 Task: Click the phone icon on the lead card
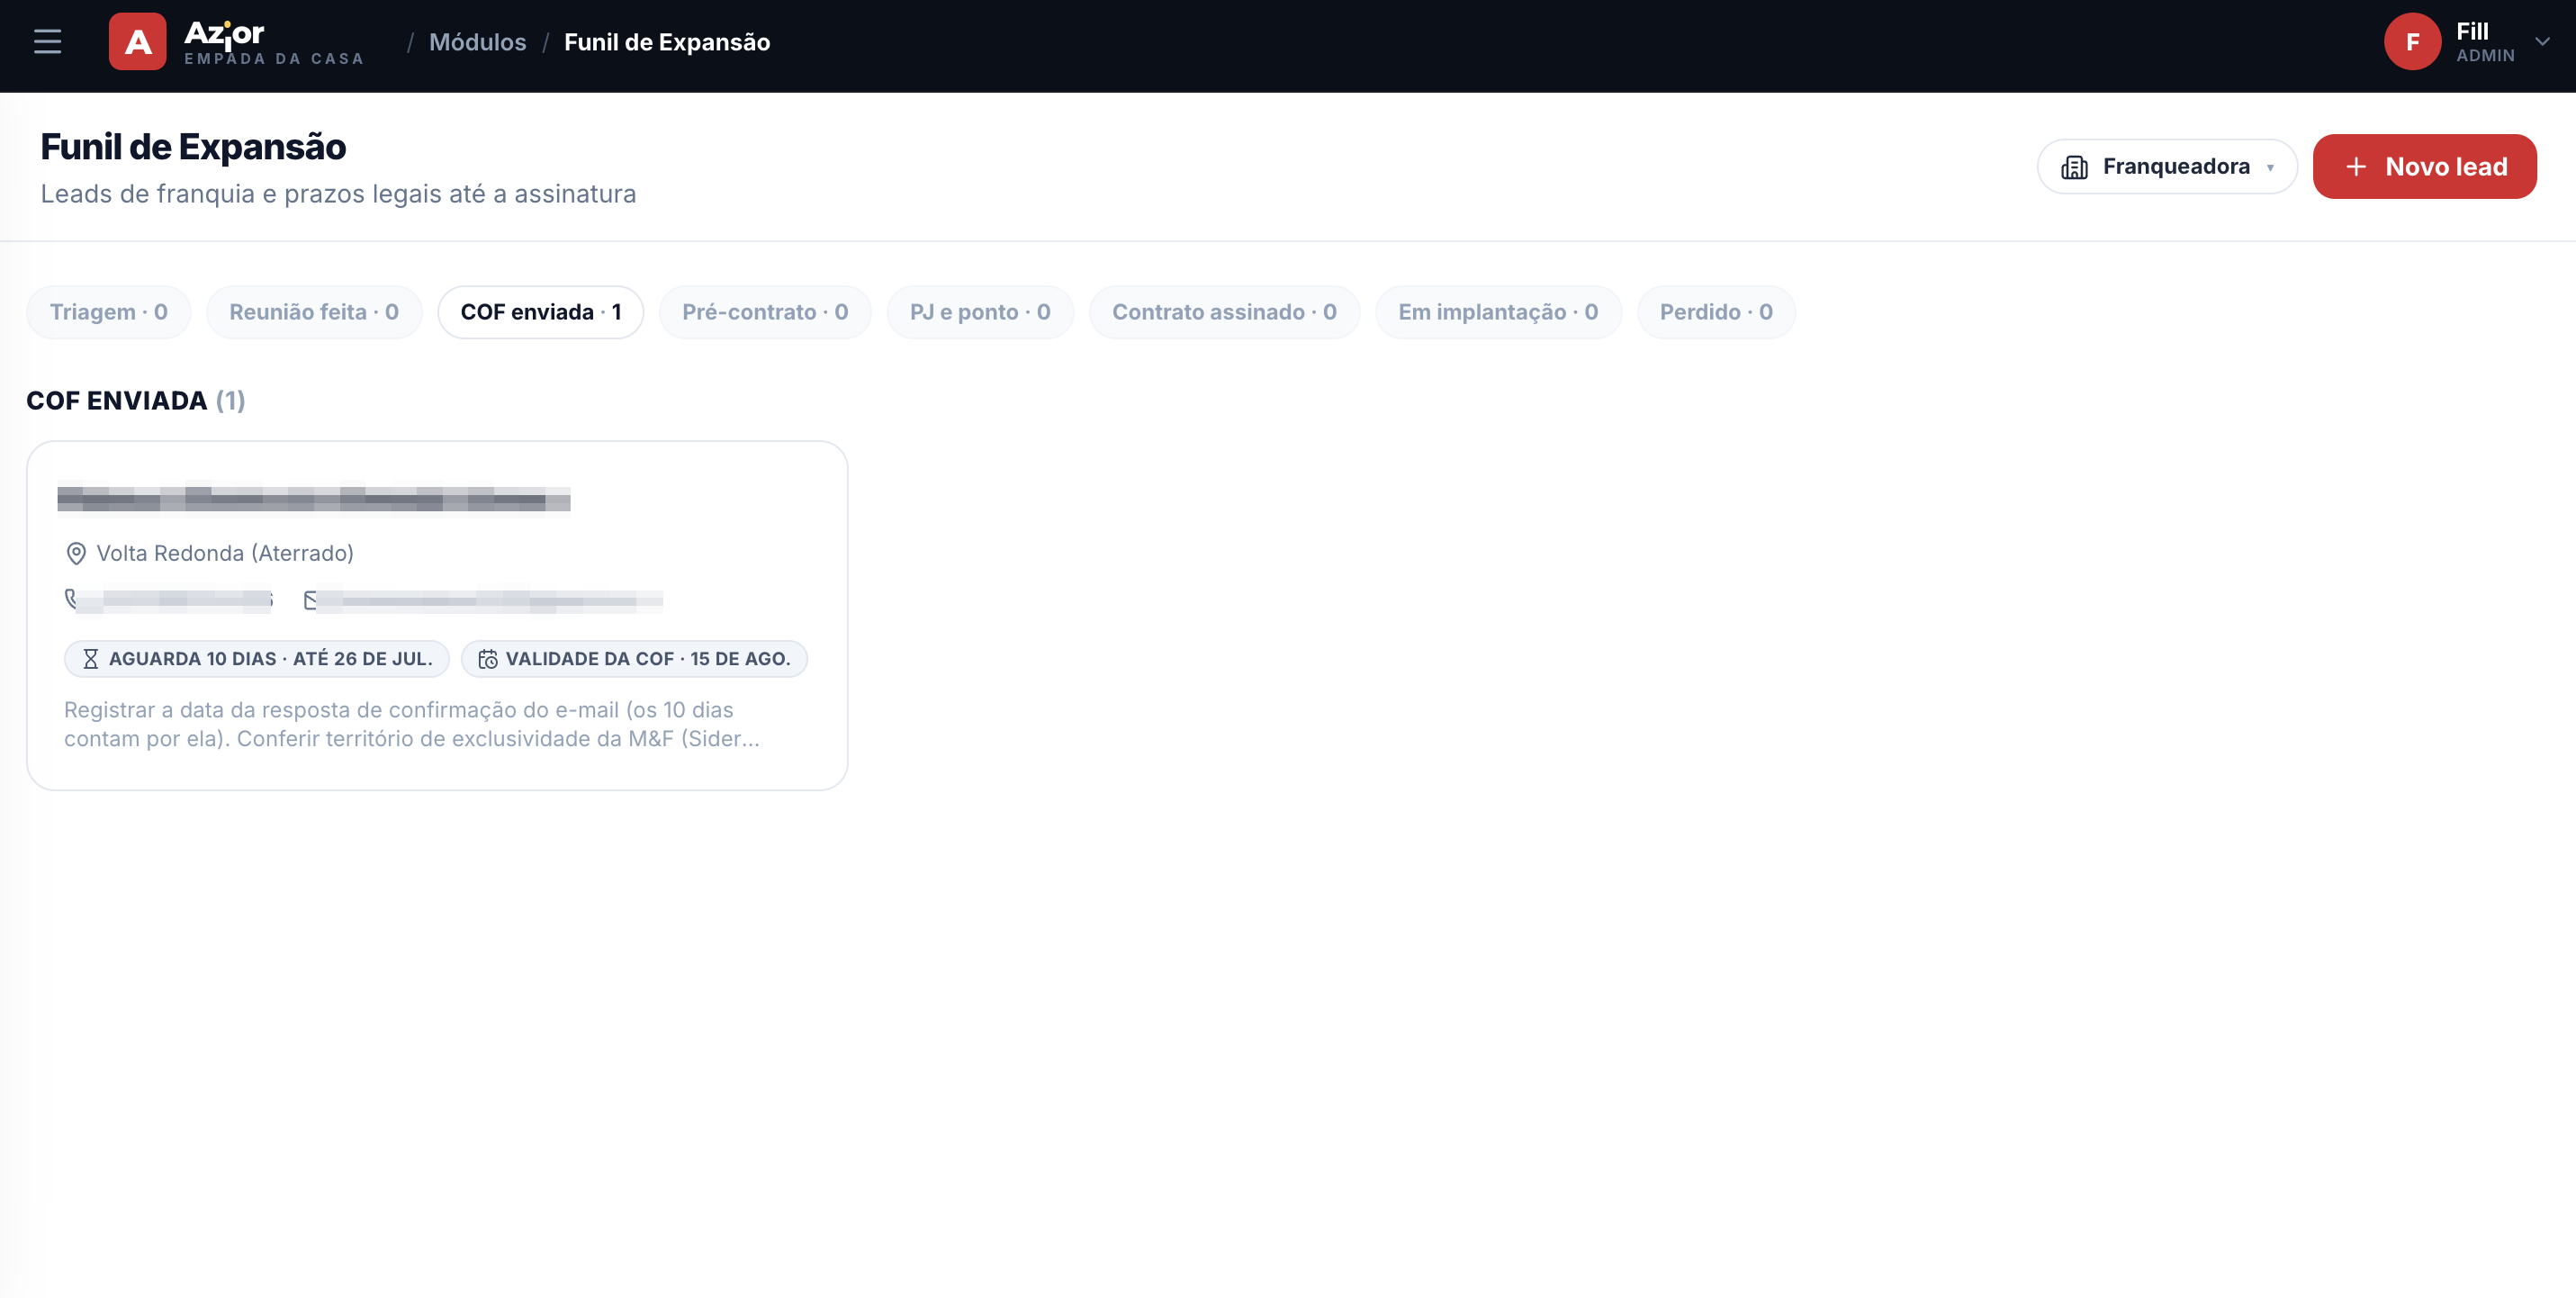coord(71,599)
